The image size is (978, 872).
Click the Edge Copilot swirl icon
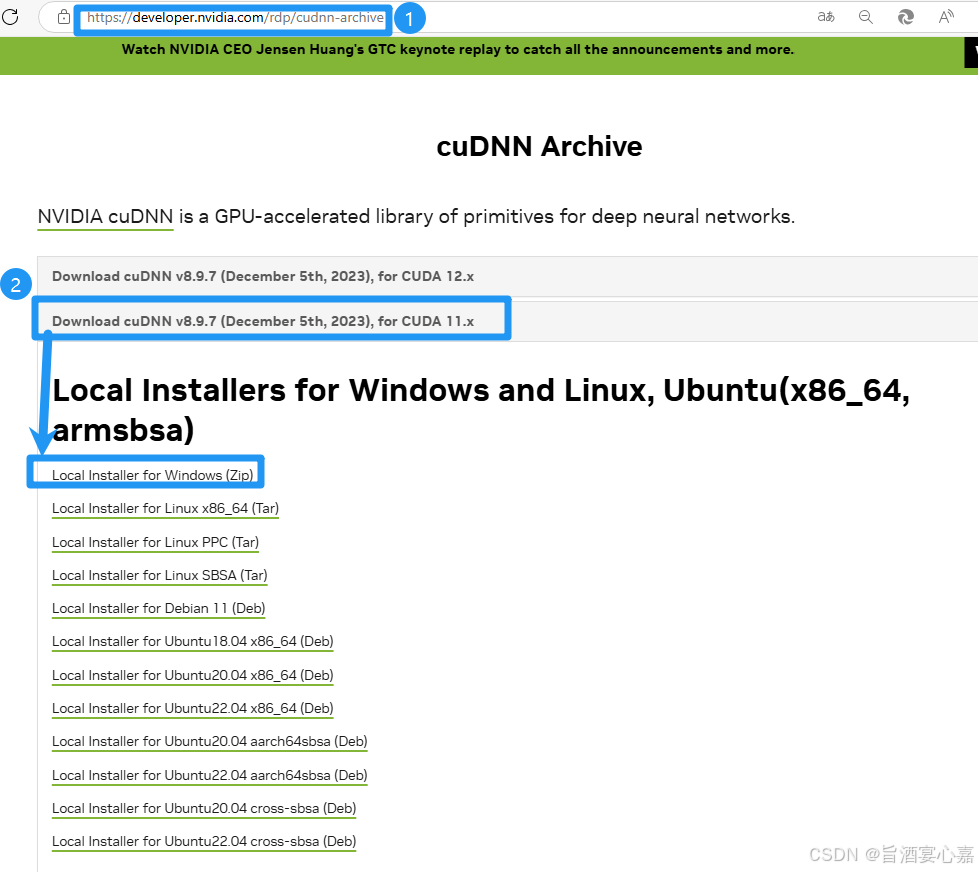click(906, 17)
